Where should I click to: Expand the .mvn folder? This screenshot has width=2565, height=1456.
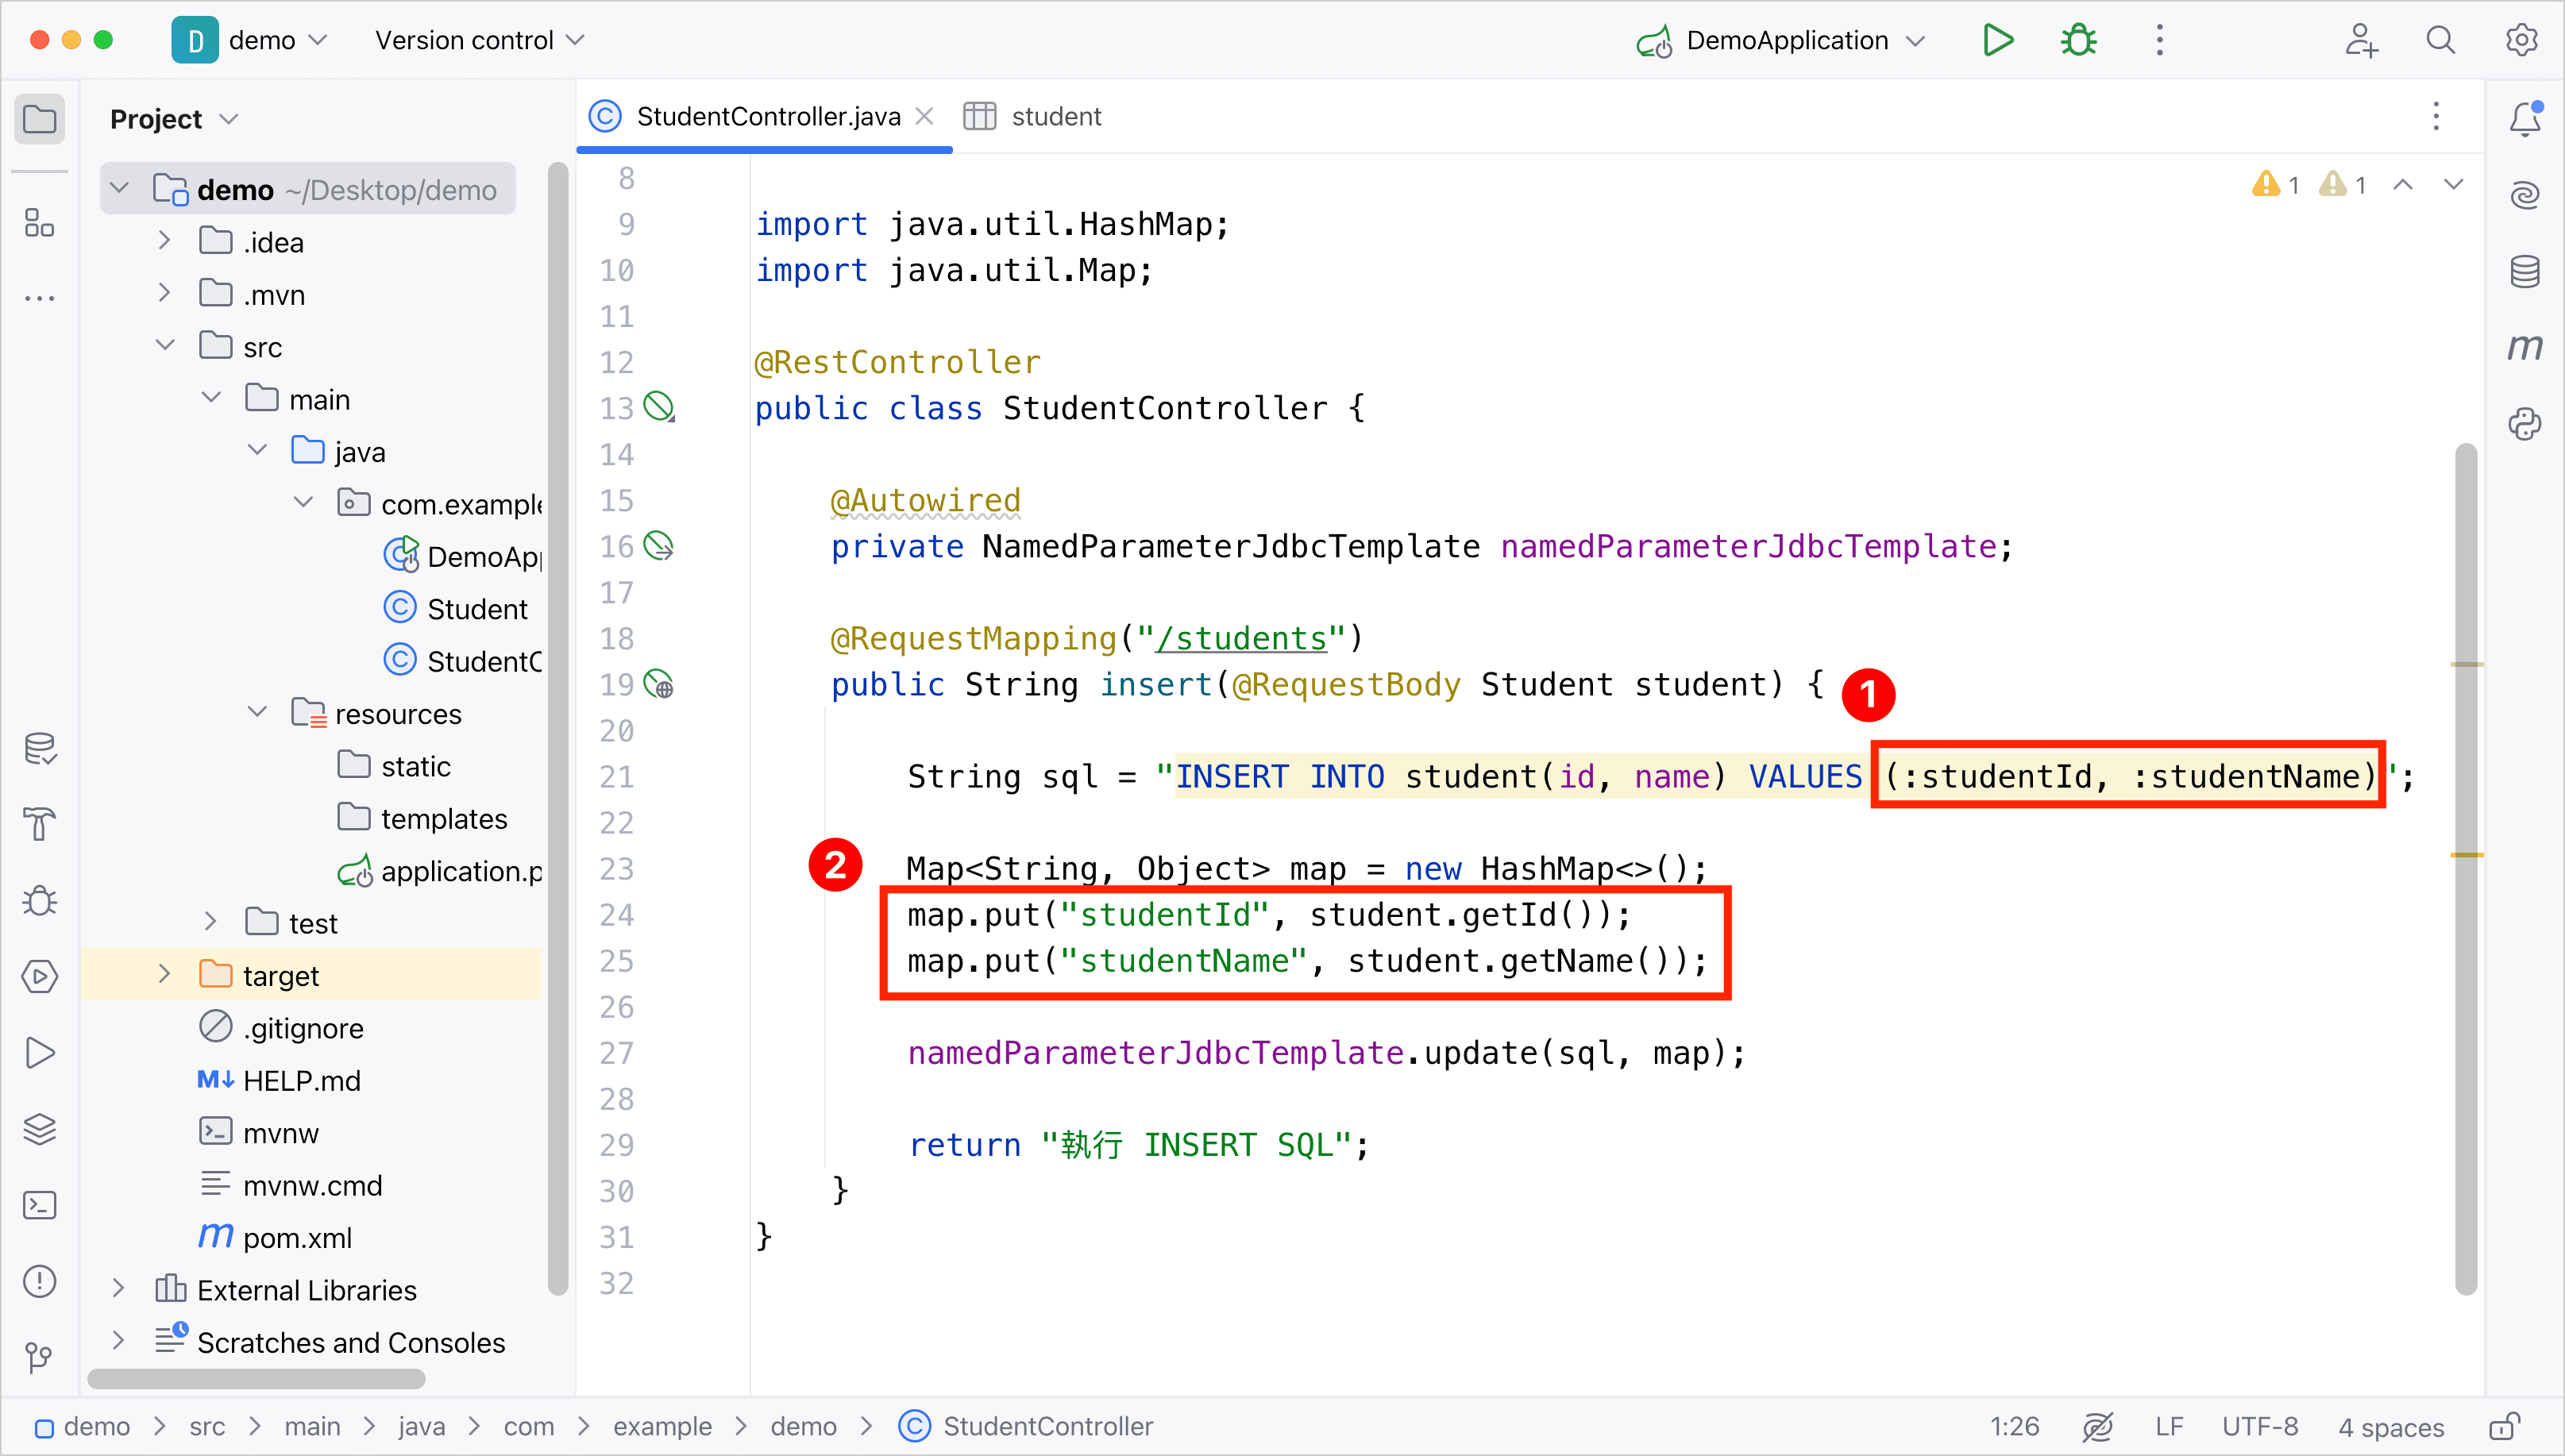pos(165,293)
